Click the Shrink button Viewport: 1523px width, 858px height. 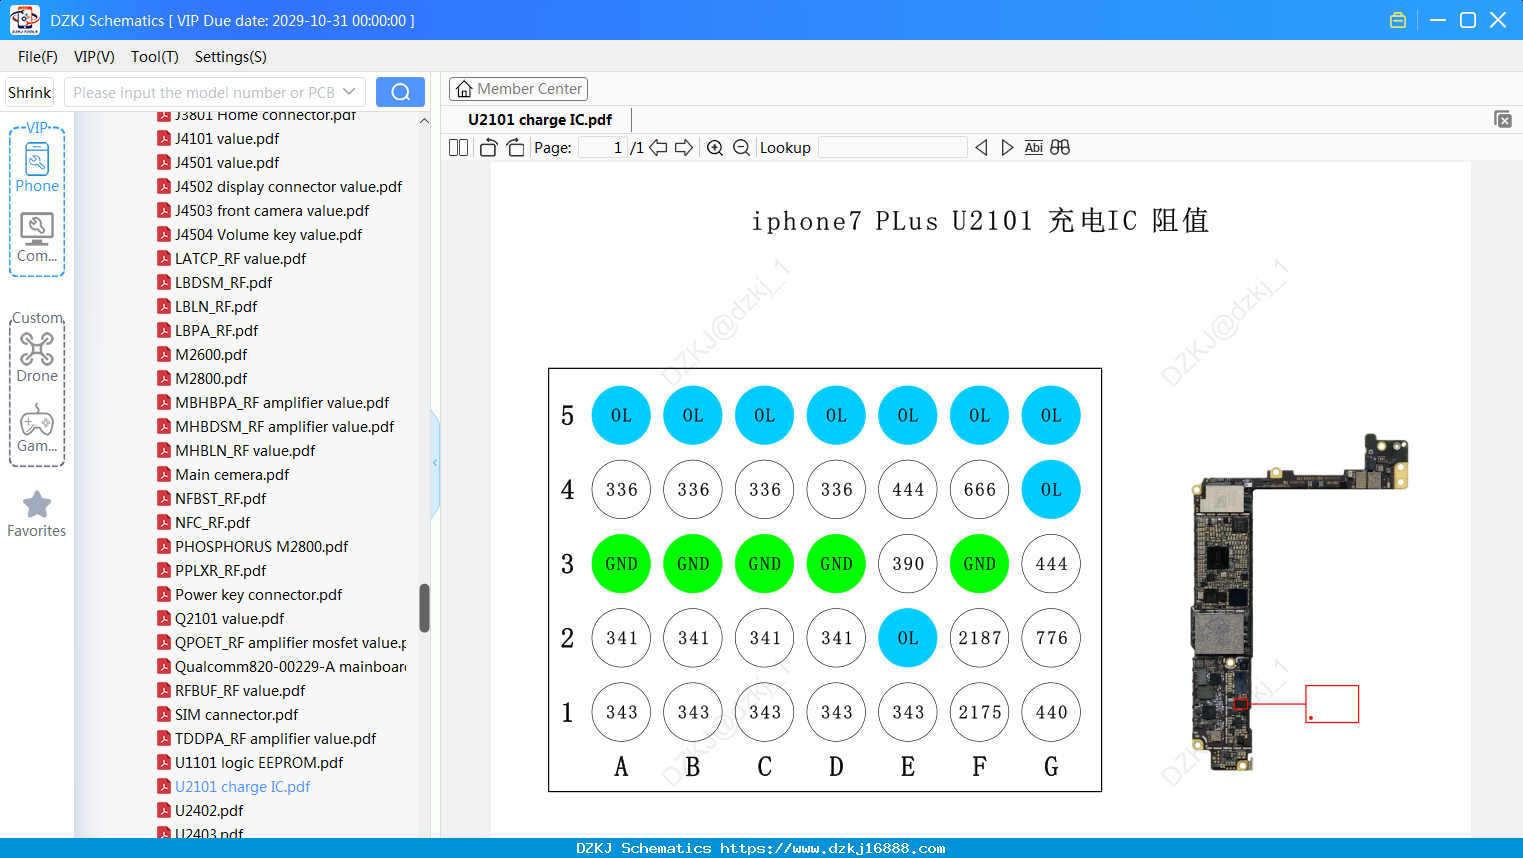coord(30,92)
